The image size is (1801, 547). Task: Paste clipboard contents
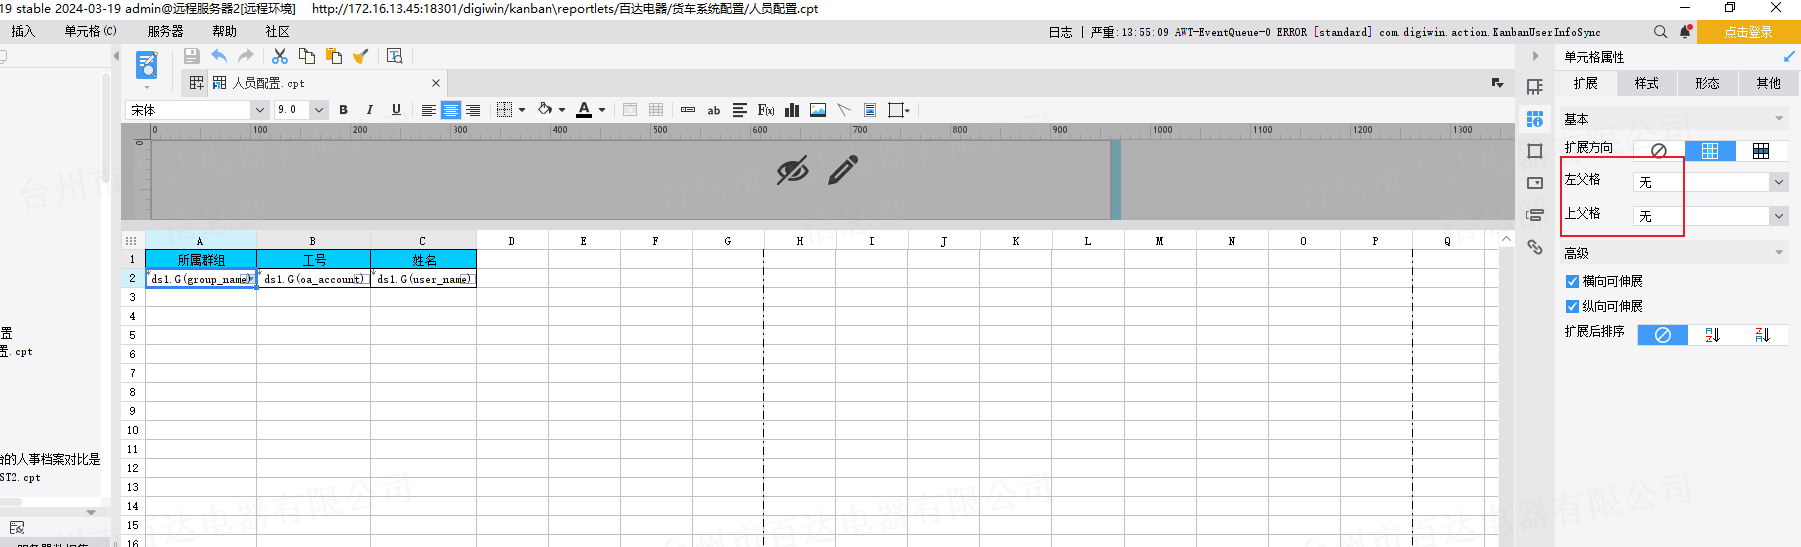pyautogui.click(x=334, y=56)
